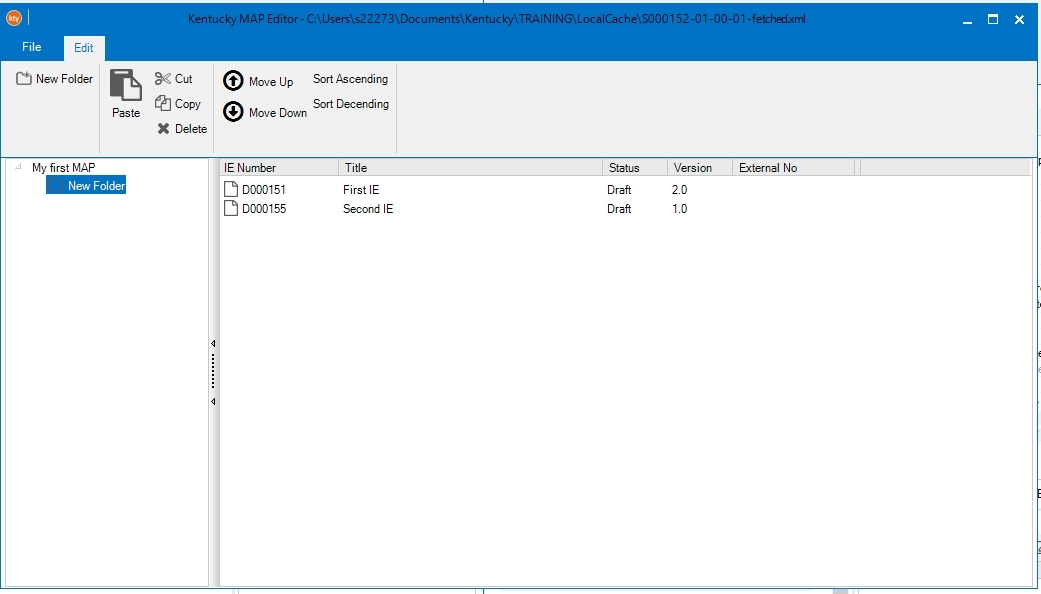Click the Copy icon
Screen dimensions: 1041x594
(163, 103)
